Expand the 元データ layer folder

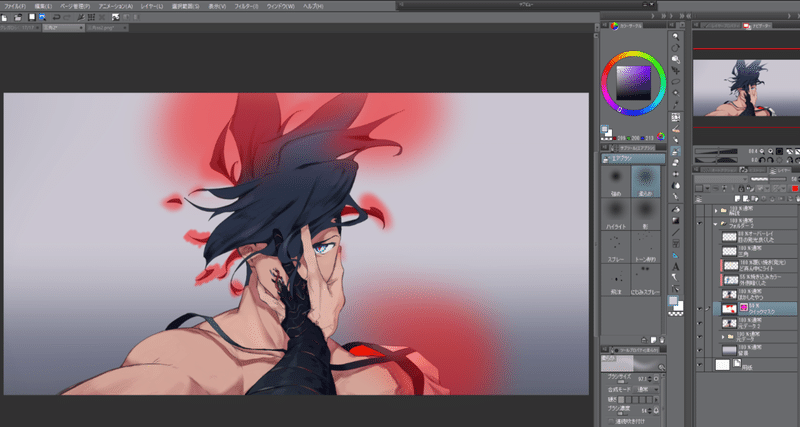point(723,337)
